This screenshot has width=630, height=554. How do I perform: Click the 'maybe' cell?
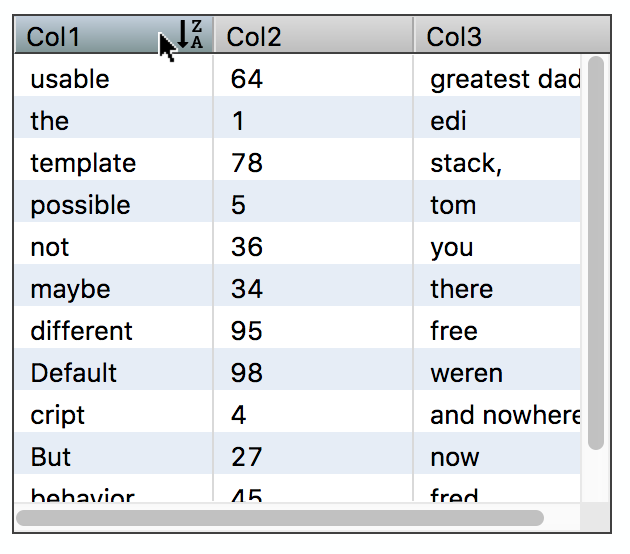pos(70,289)
